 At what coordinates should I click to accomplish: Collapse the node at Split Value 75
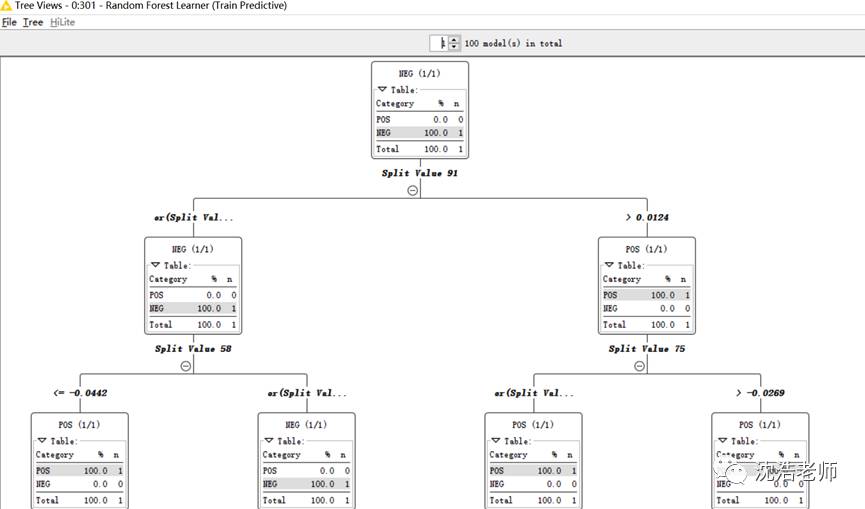[639, 366]
